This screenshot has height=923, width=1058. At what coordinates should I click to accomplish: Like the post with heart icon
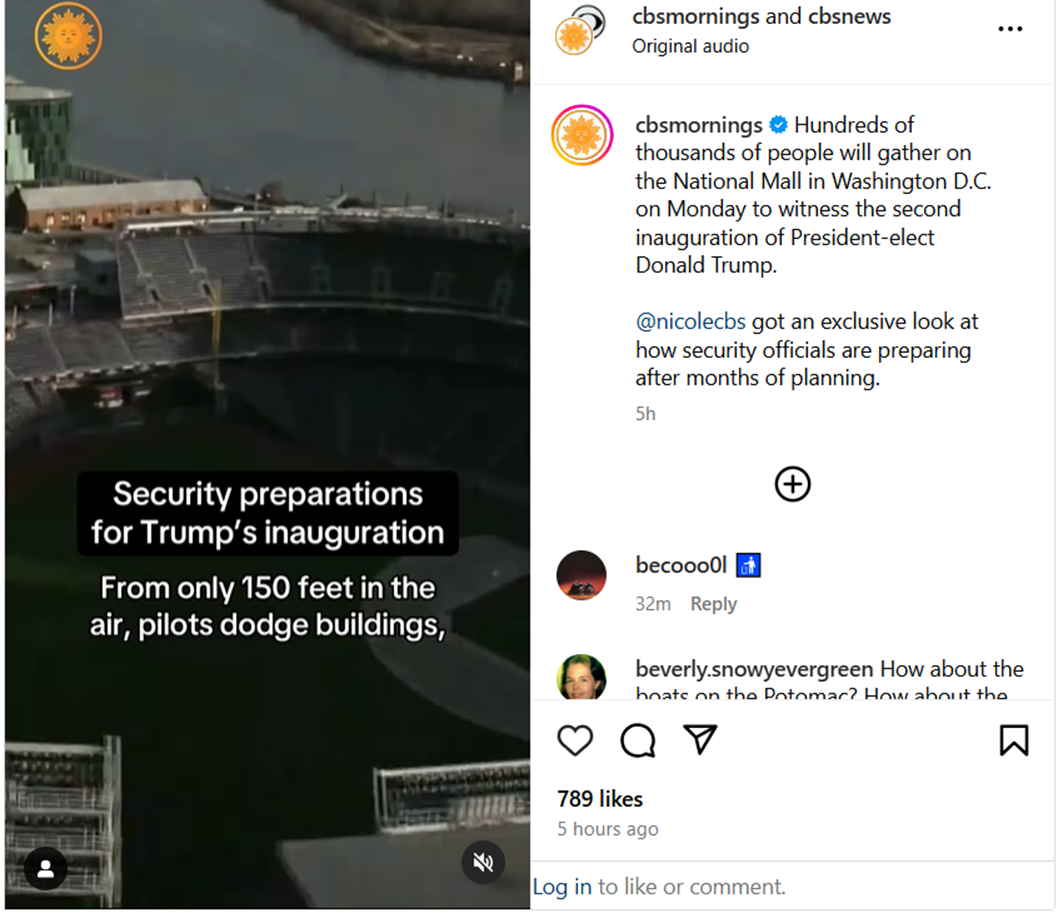(575, 740)
